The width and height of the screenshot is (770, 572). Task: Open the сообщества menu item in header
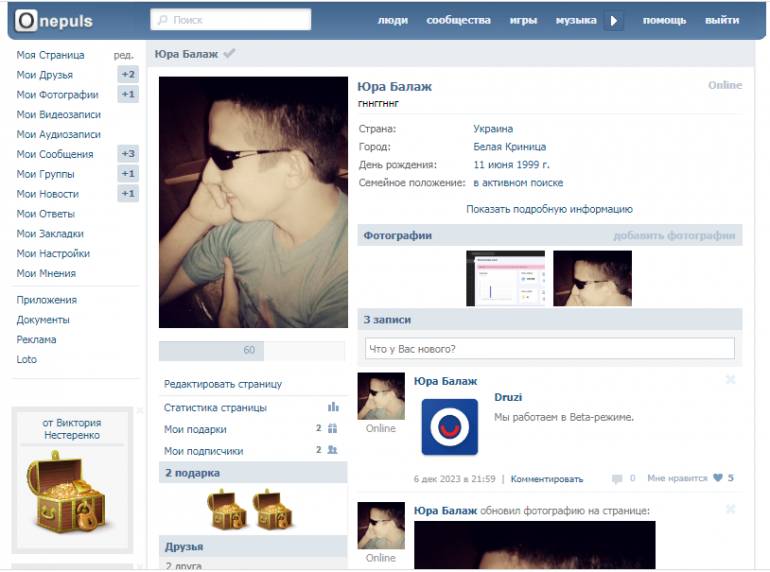[458, 20]
